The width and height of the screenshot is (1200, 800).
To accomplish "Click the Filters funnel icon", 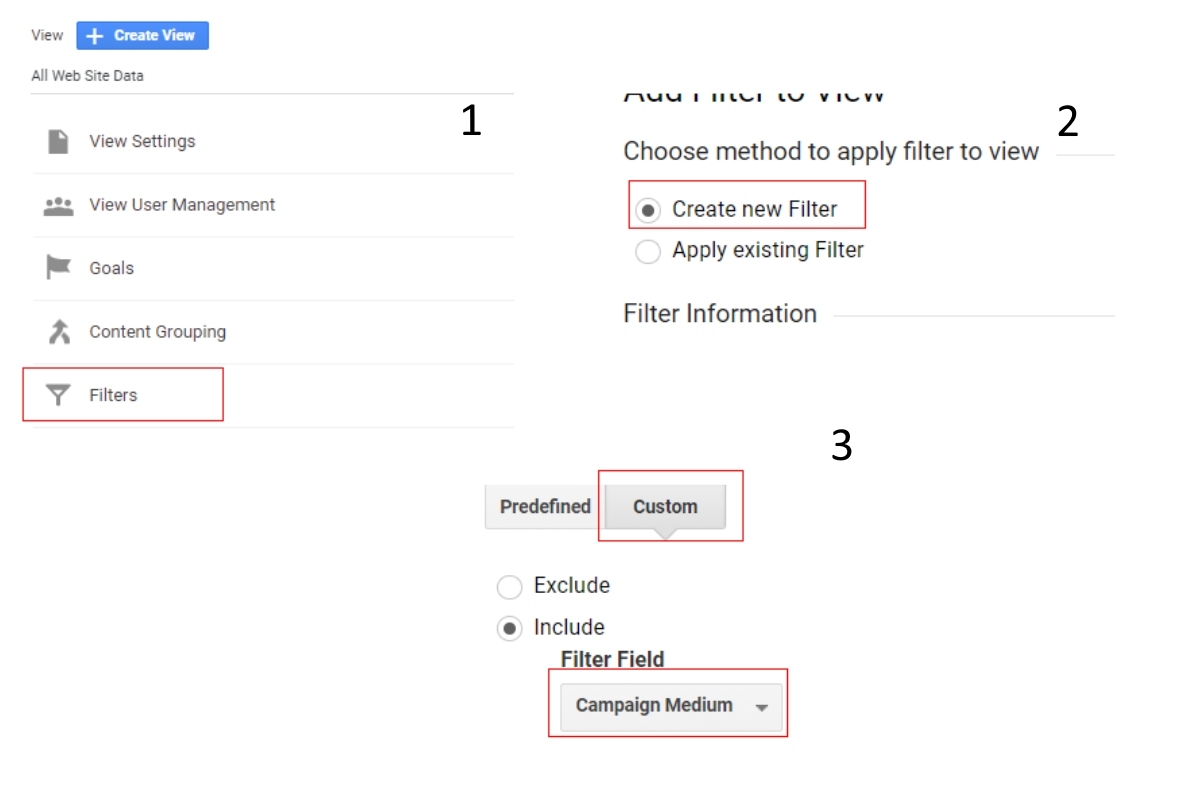I will pos(59,395).
